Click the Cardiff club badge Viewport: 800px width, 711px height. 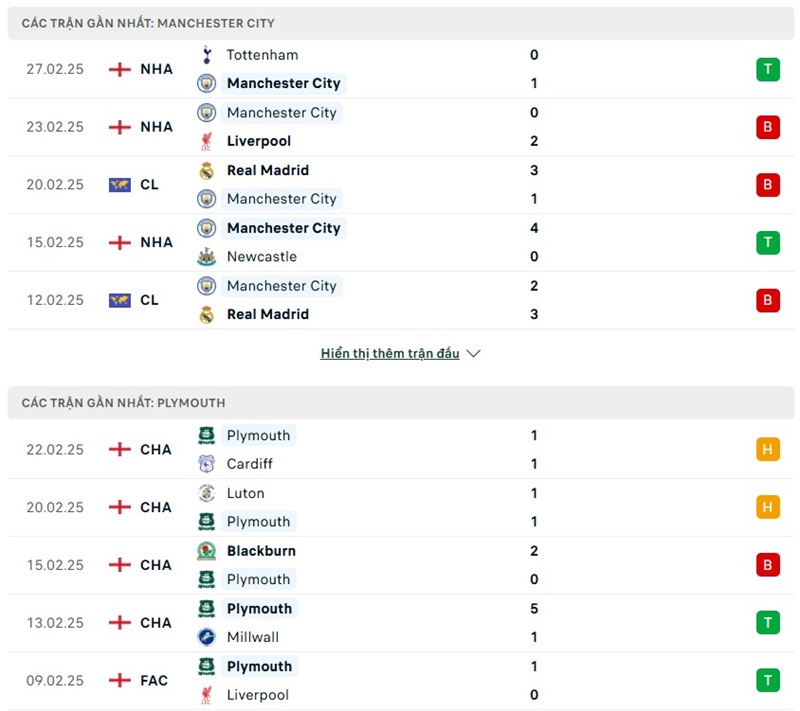point(208,464)
